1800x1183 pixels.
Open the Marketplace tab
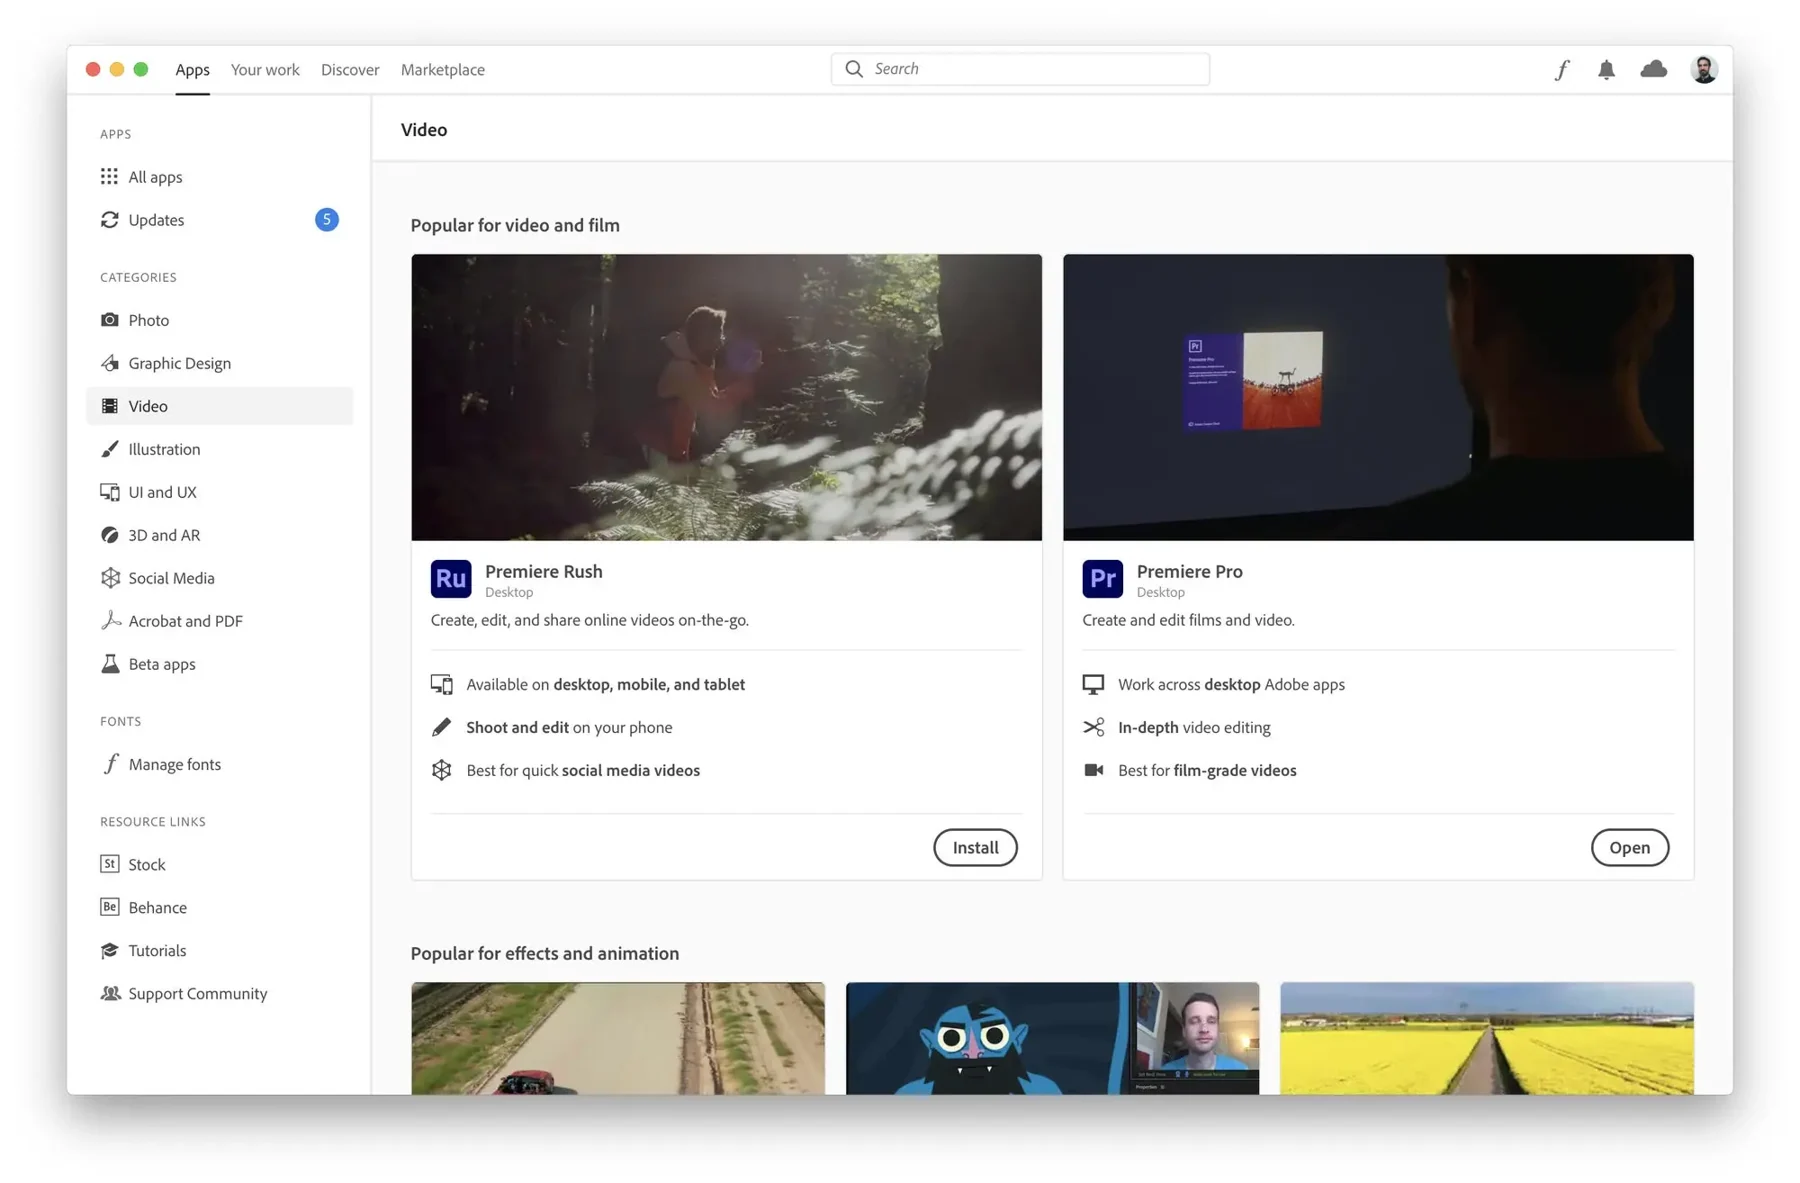pos(443,70)
